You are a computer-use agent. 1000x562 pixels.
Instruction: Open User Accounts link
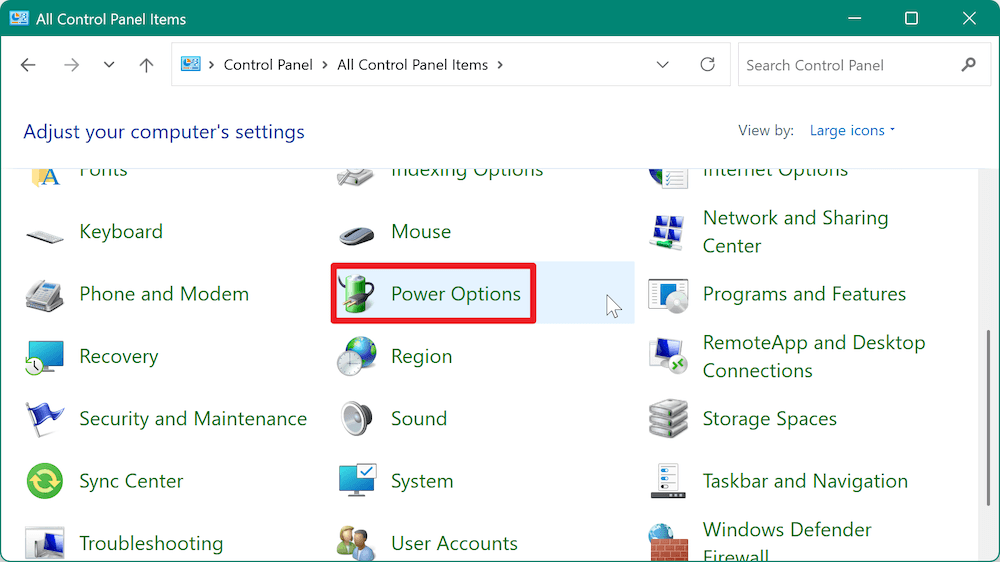click(x=454, y=544)
